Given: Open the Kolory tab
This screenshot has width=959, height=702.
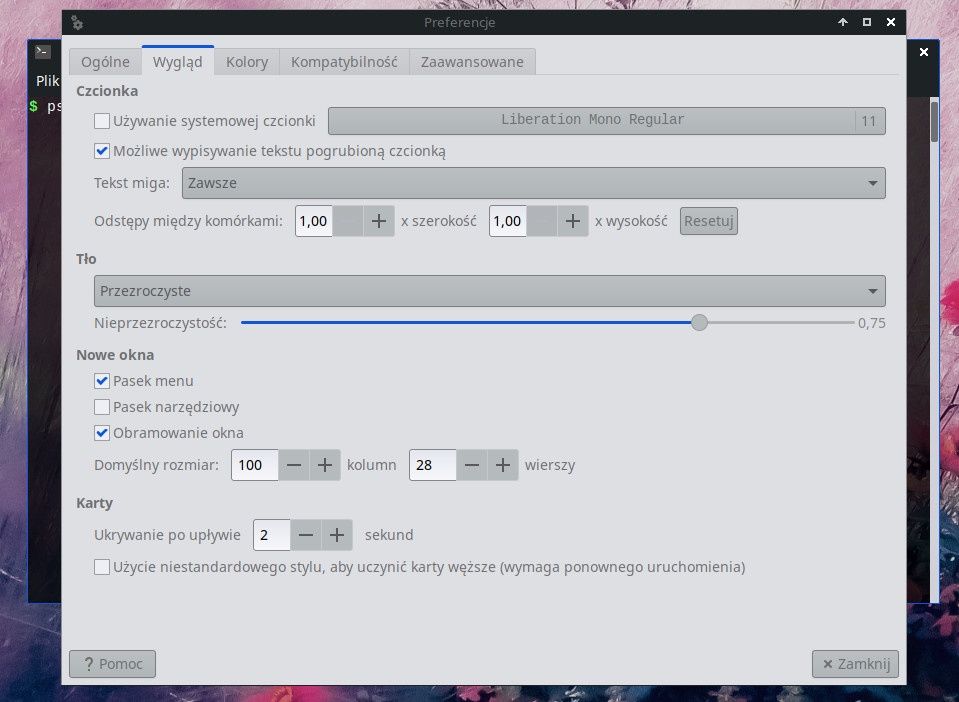Looking at the screenshot, I should (x=247, y=62).
